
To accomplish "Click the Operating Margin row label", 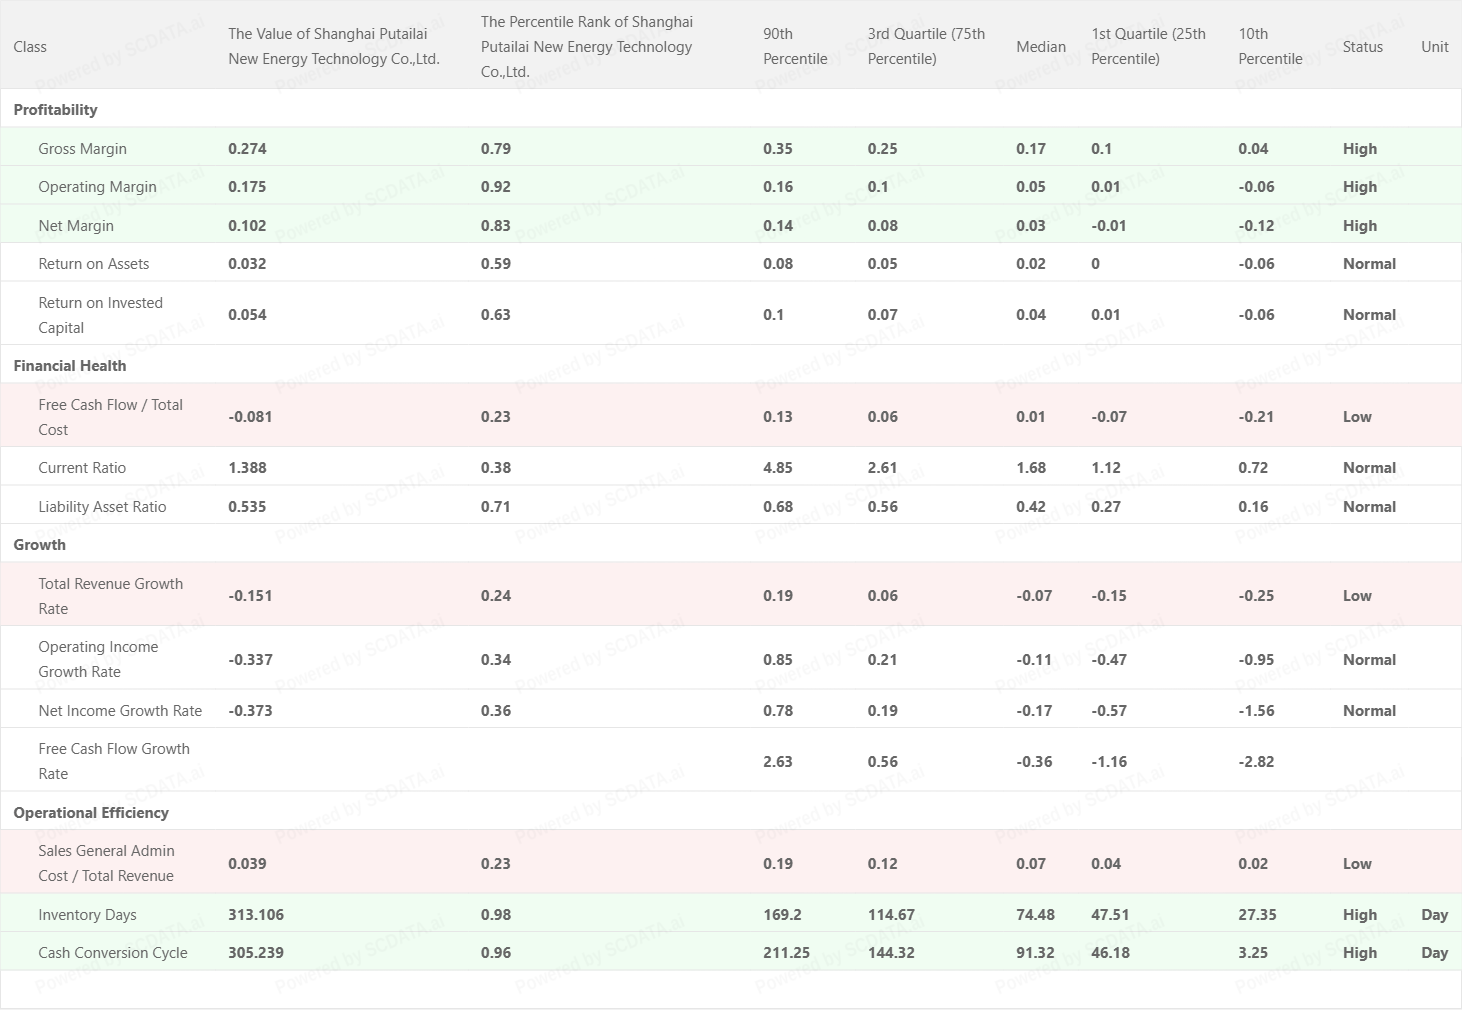I will [97, 187].
